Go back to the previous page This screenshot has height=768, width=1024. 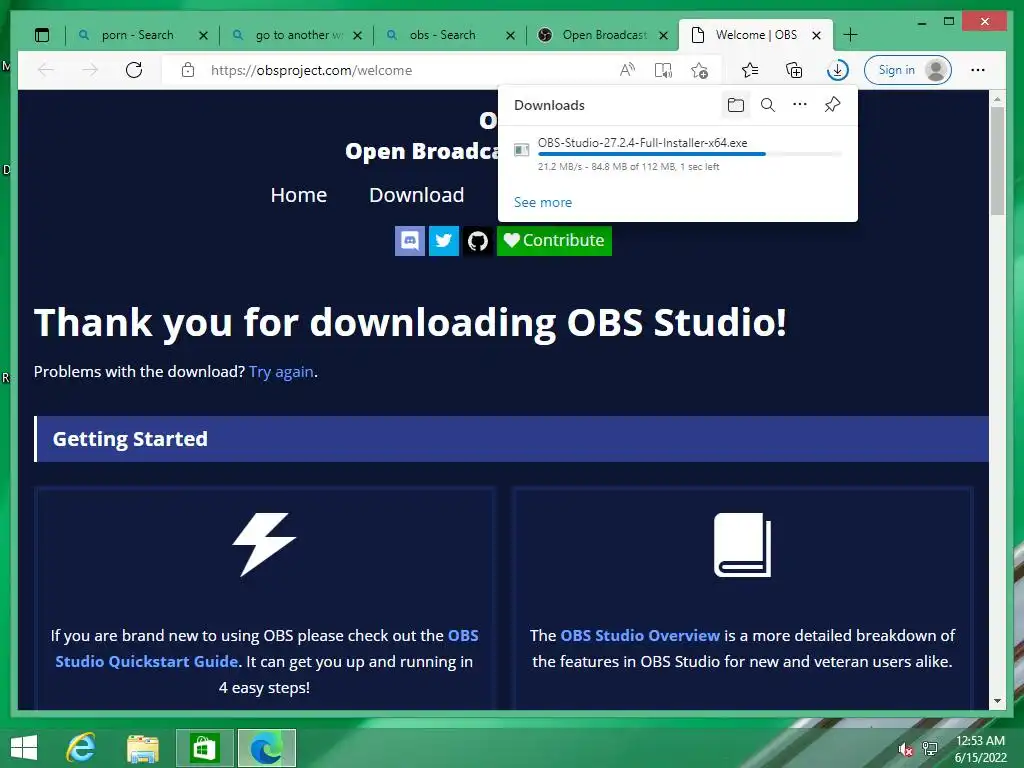46,70
